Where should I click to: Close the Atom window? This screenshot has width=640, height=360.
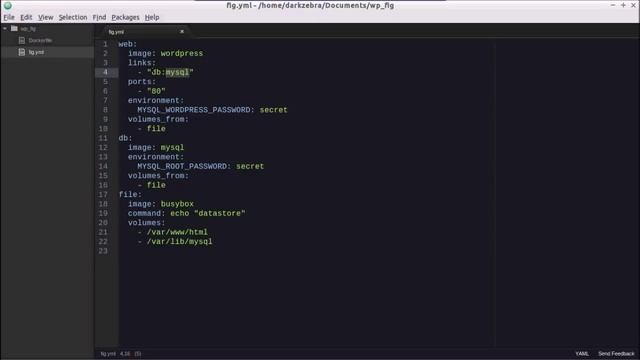click(633, 5)
